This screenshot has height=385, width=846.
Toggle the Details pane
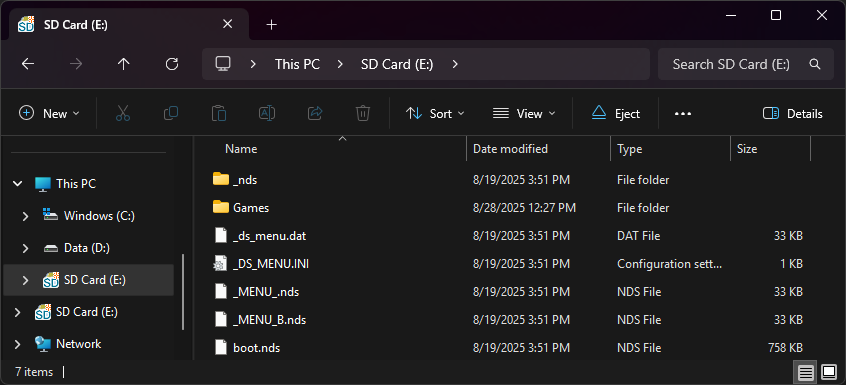[x=793, y=114]
